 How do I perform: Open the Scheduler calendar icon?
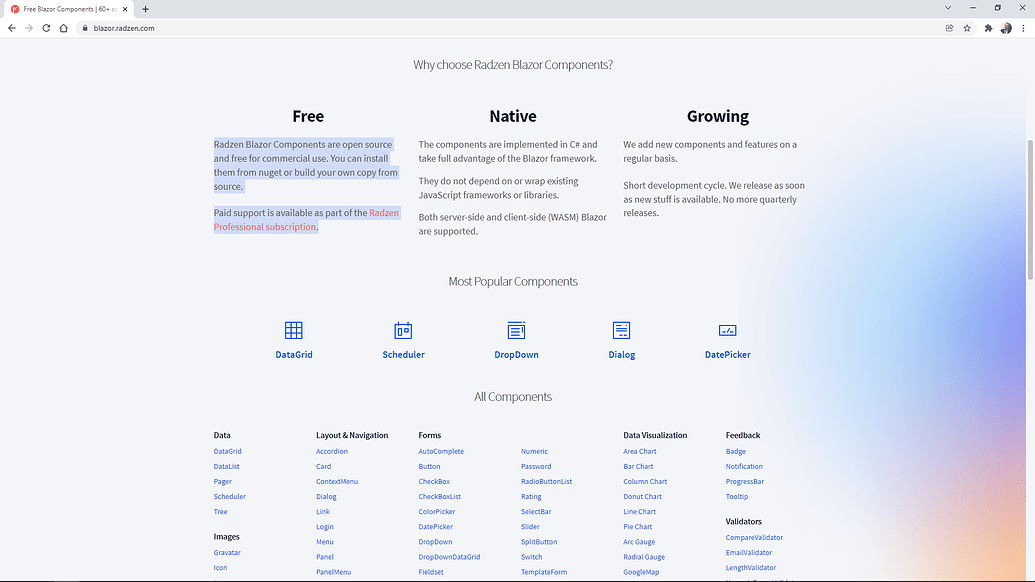click(x=403, y=330)
